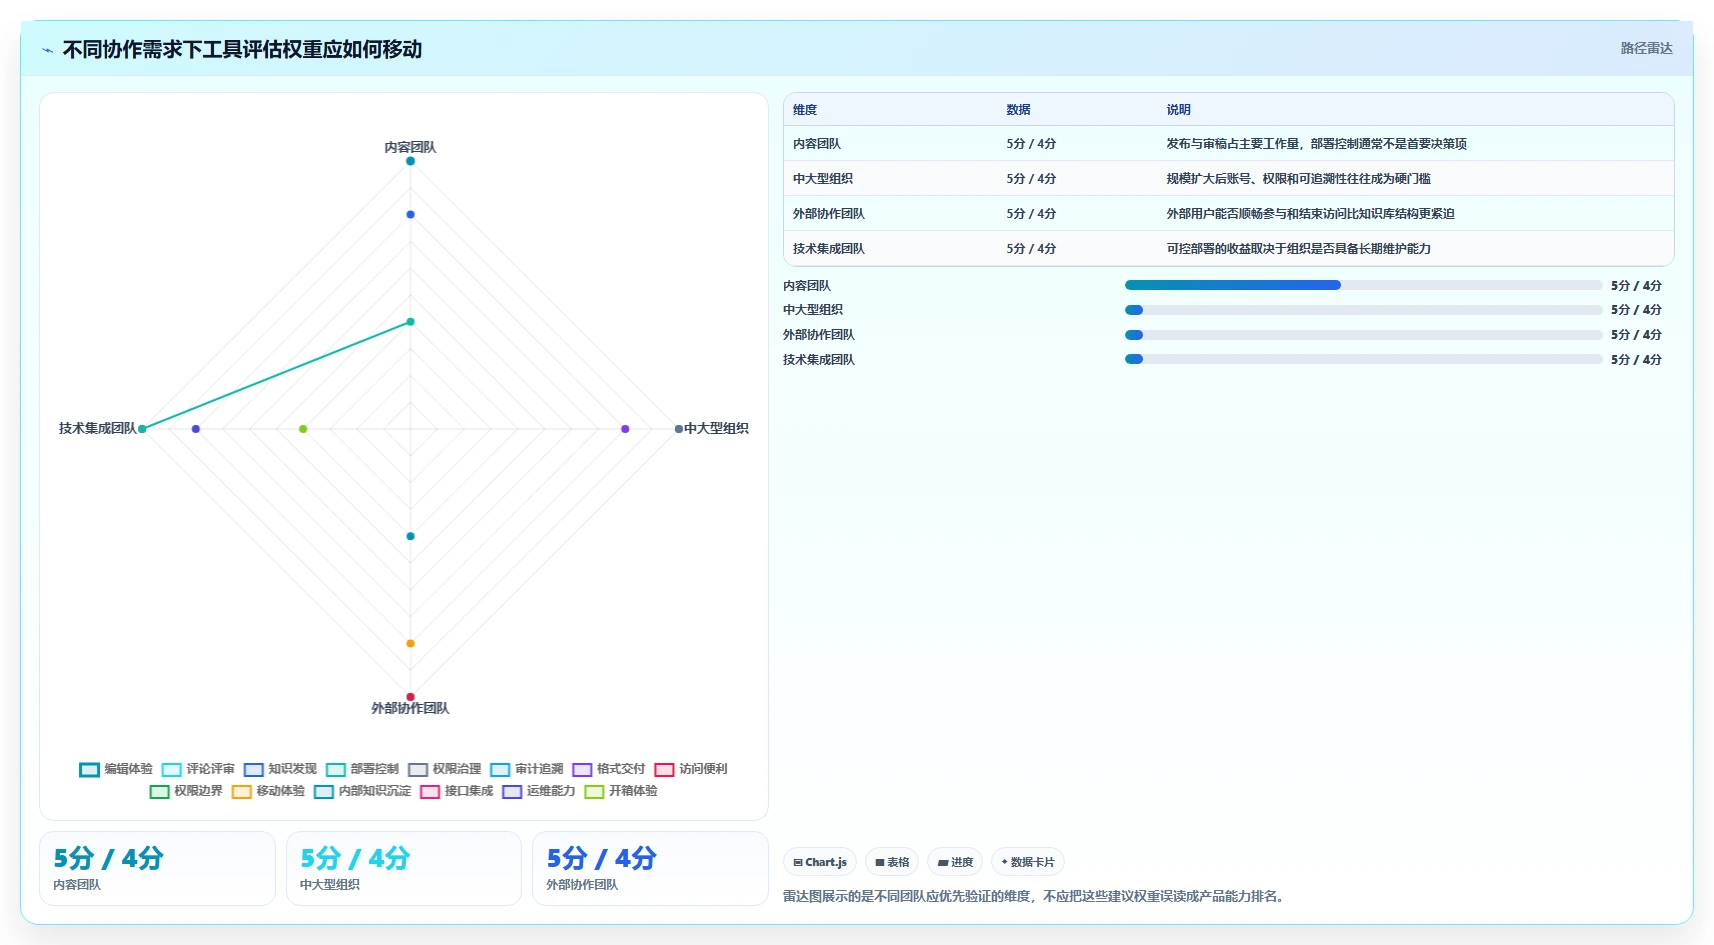Click the 中大型组织 progress bar

(x=1363, y=310)
